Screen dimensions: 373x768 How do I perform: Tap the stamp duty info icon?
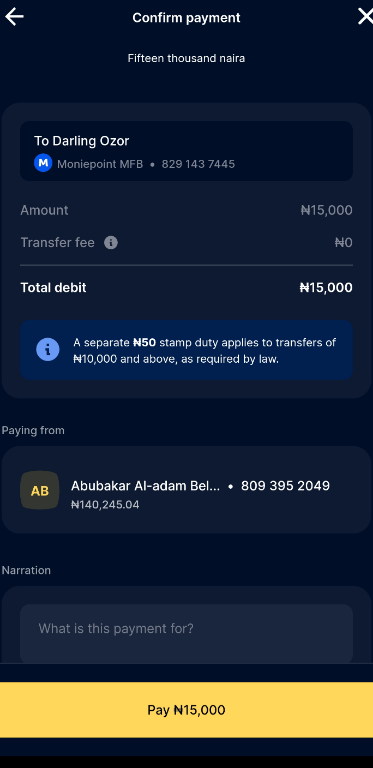[48, 350]
